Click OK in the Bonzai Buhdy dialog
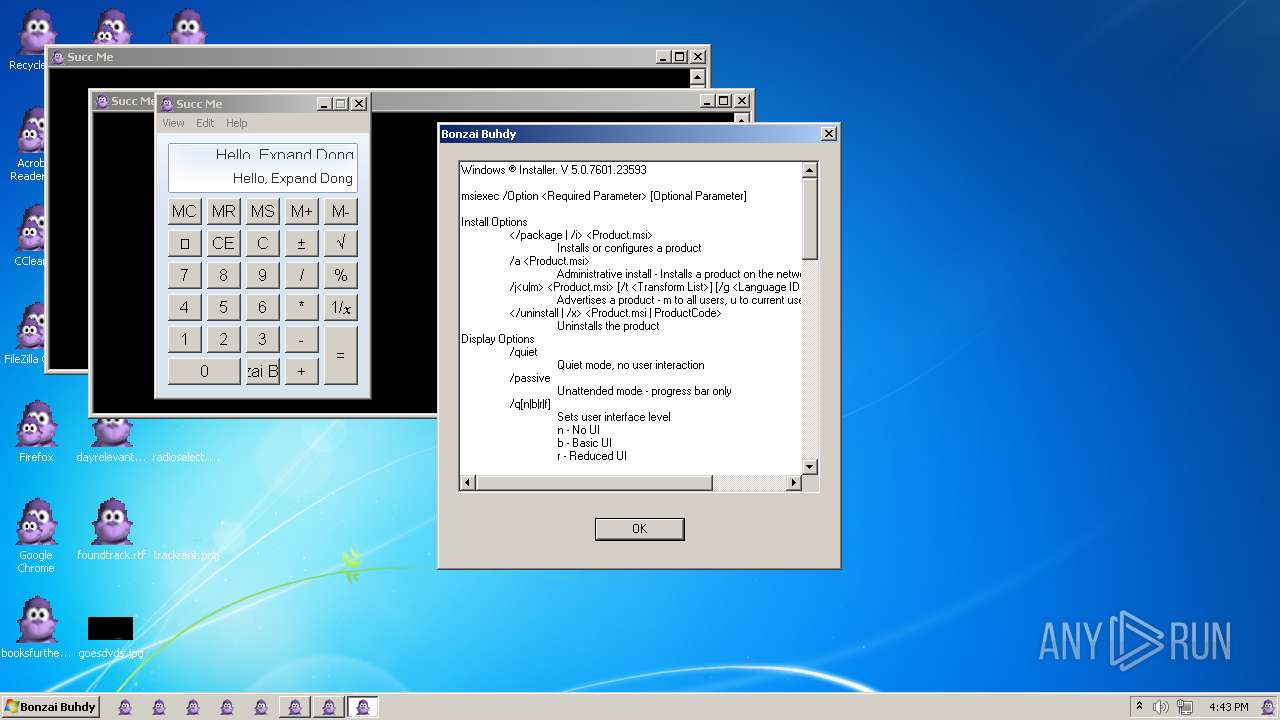1280x720 pixels. click(x=639, y=529)
